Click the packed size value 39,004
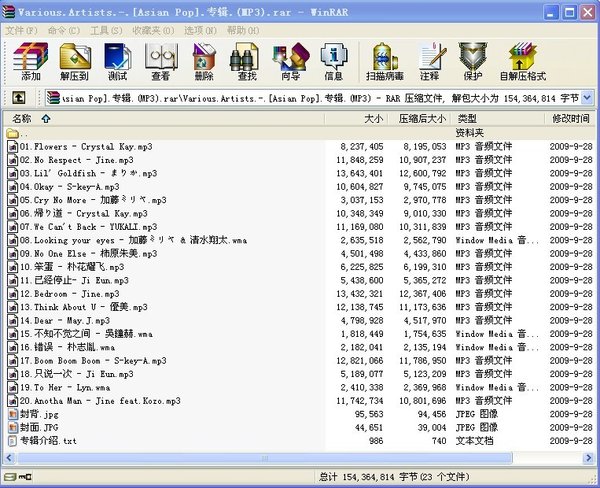Viewport: 600px width, 488px height. 432,428
